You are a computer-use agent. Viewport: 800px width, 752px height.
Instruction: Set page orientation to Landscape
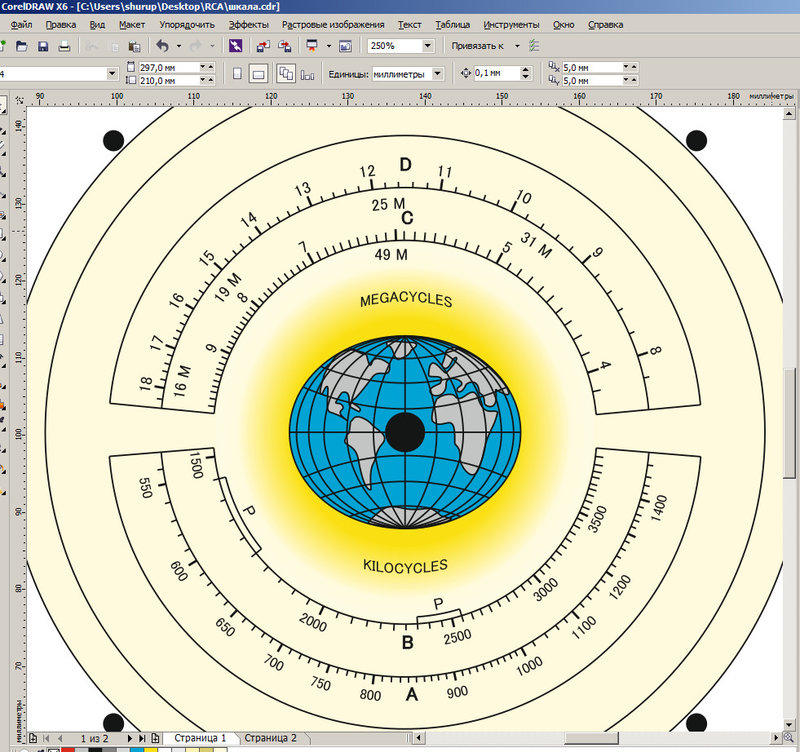[258, 74]
